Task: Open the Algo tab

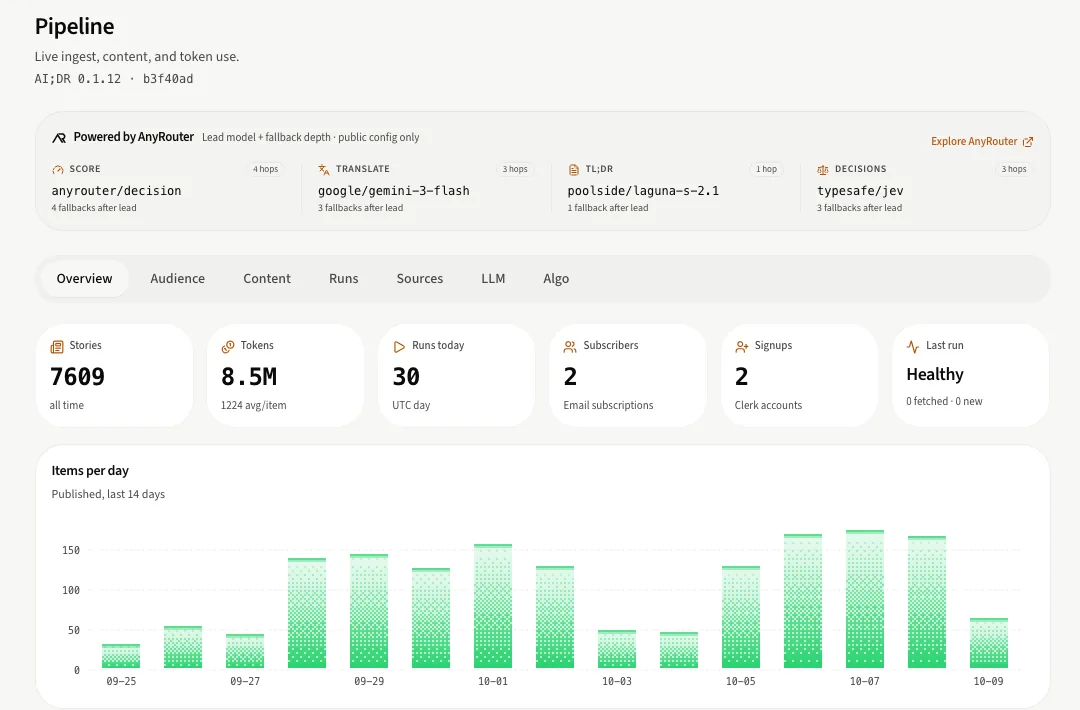Action: [556, 279]
